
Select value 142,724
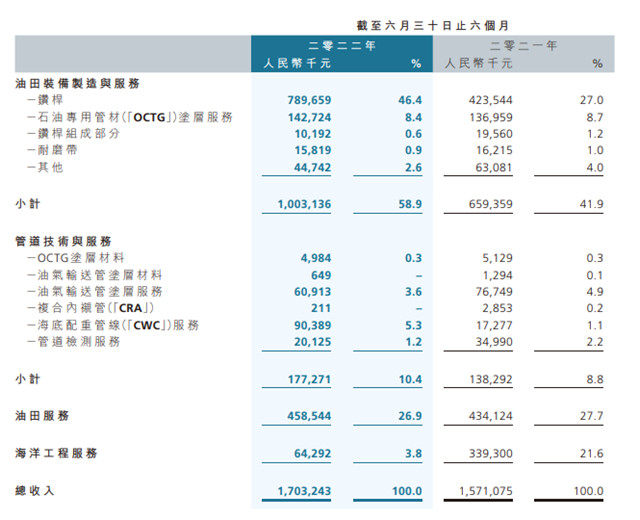[x=309, y=118]
